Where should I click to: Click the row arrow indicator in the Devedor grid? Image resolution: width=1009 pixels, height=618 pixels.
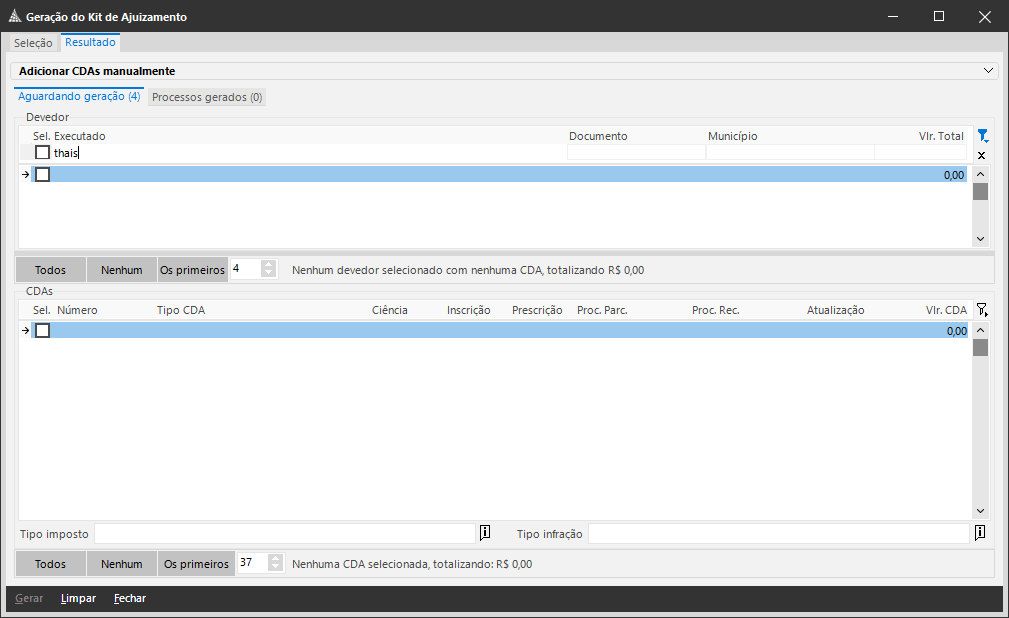25,174
